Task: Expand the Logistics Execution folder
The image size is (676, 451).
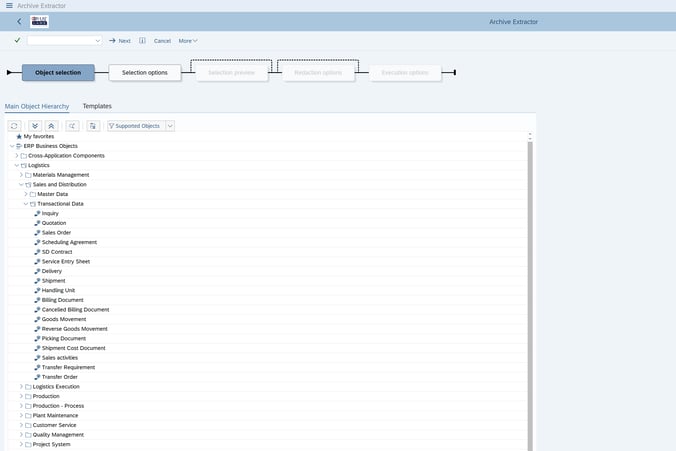Action: click(x=21, y=386)
